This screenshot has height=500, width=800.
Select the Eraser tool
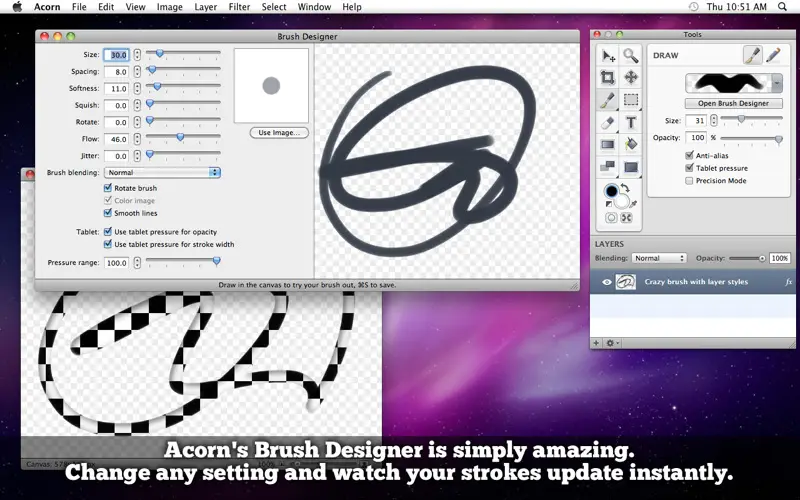point(608,122)
